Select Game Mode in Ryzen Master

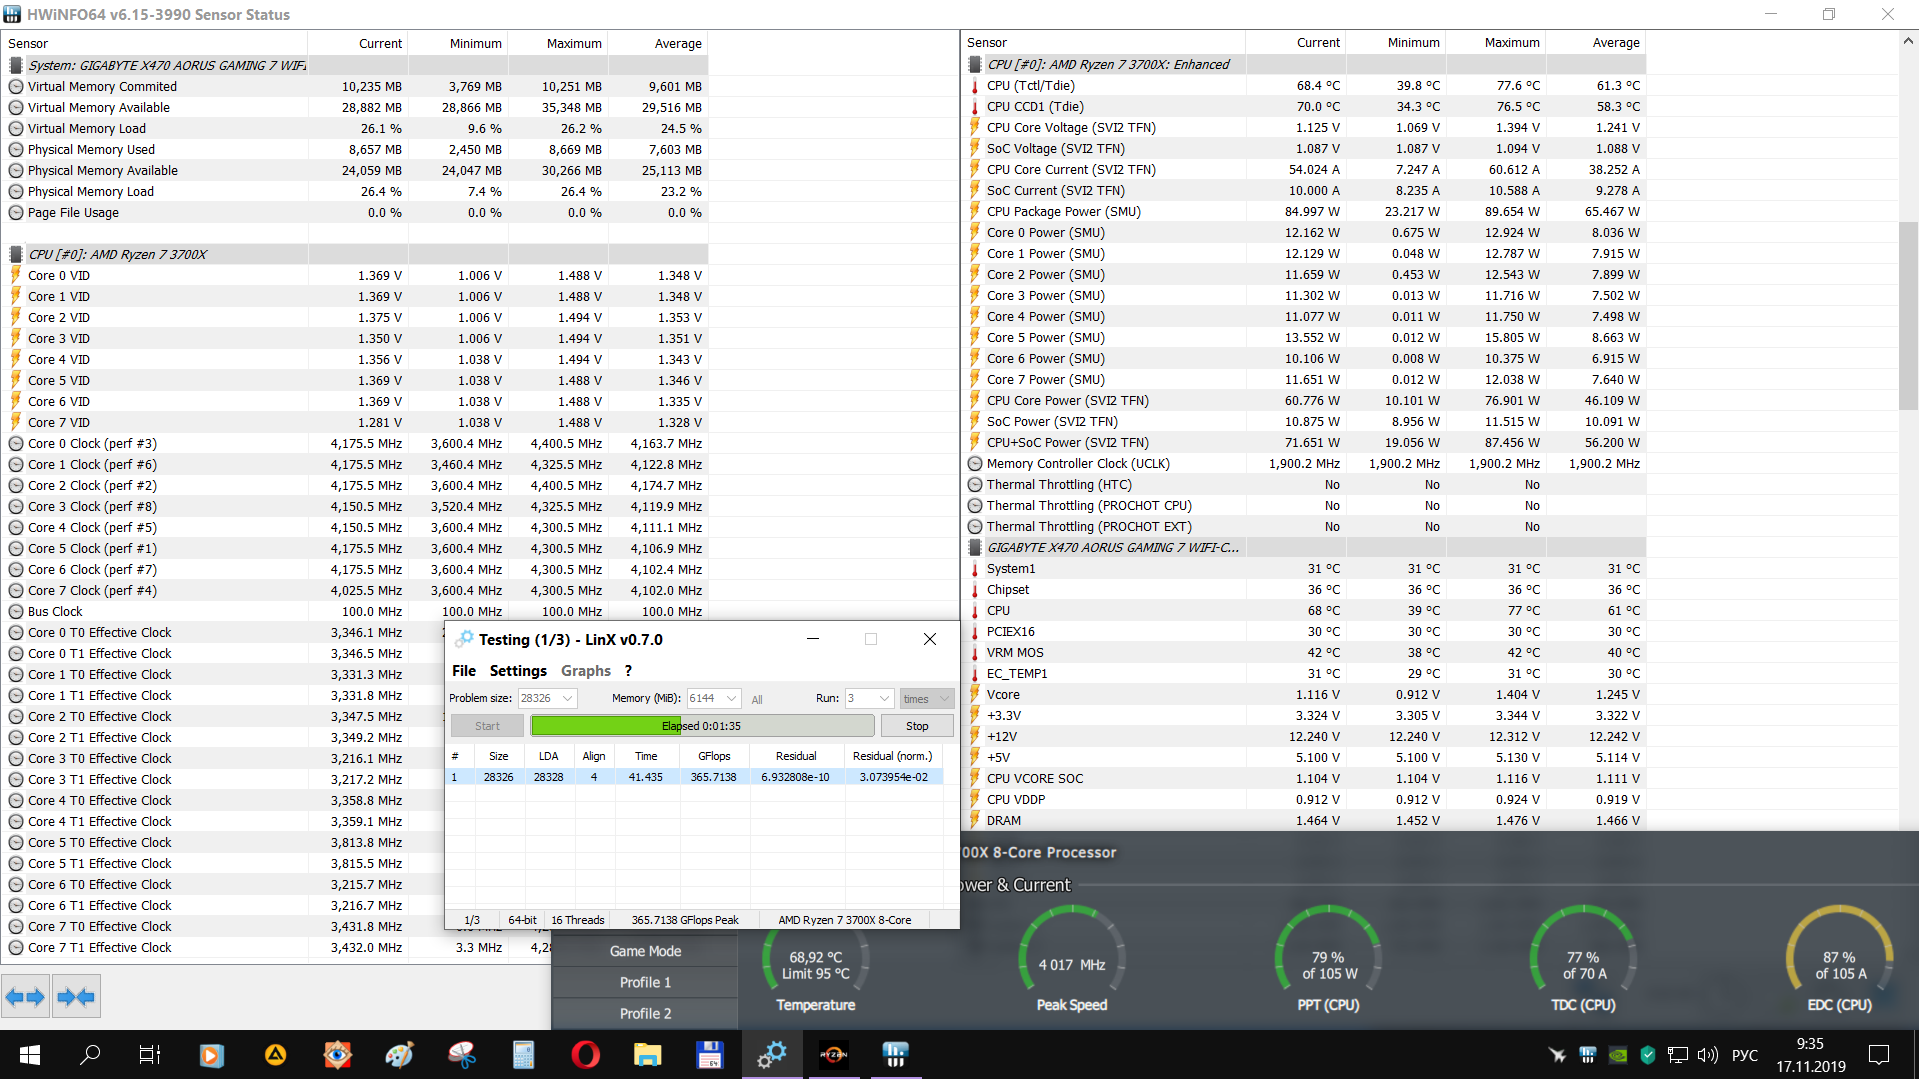click(645, 951)
